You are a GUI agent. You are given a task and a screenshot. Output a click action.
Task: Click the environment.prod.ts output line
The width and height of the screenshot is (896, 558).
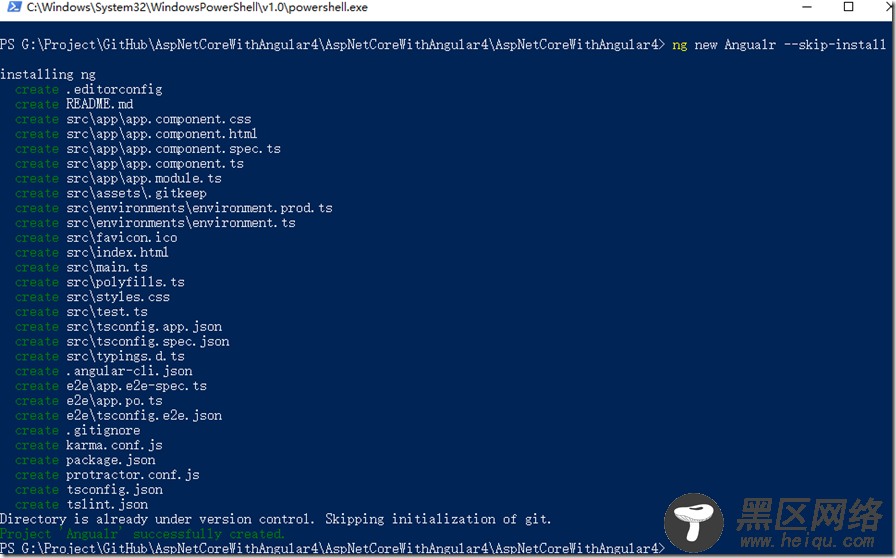(x=174, y=208)
